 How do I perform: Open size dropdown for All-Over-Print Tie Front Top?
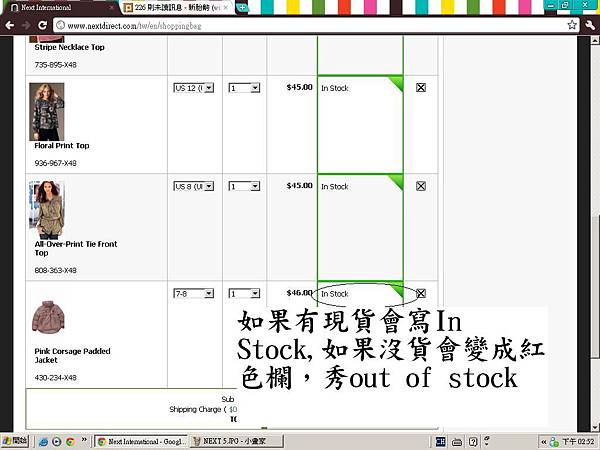click(193, 186)
